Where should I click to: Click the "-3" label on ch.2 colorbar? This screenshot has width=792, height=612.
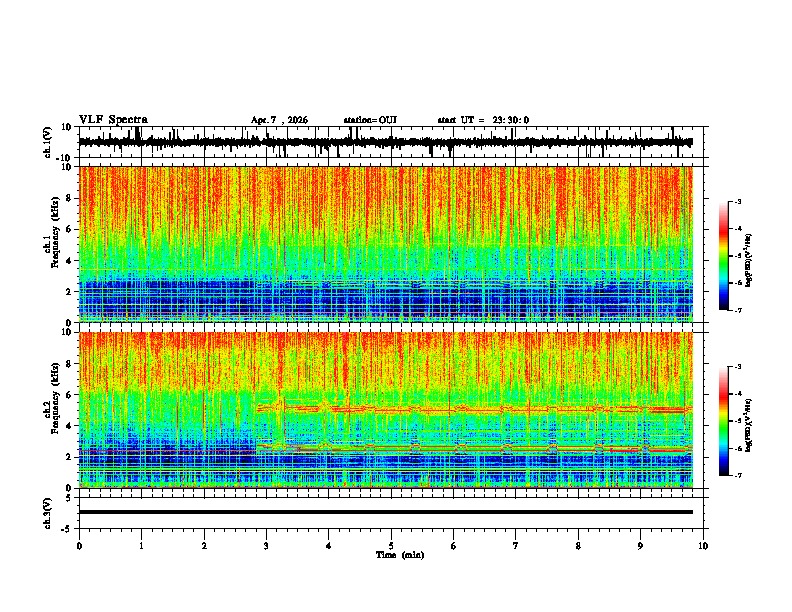[737, 367]
